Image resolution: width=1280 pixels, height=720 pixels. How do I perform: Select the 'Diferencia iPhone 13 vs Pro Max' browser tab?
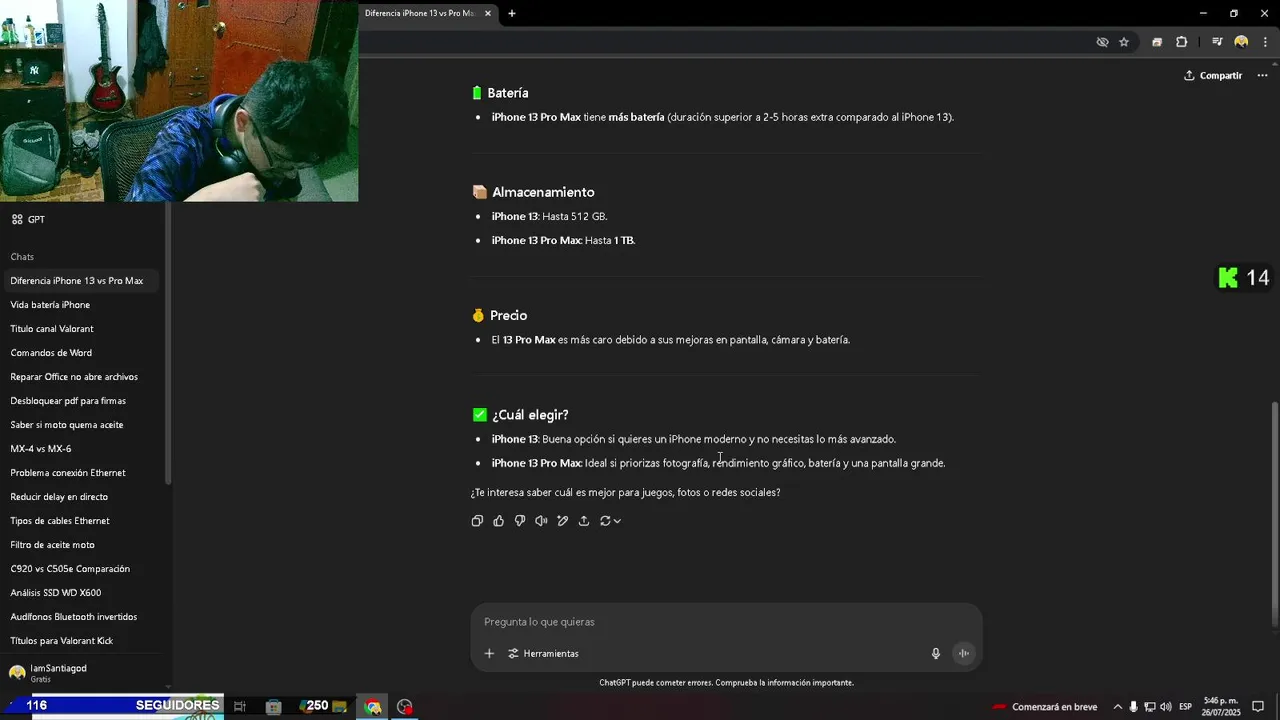(x=419, y=13)
